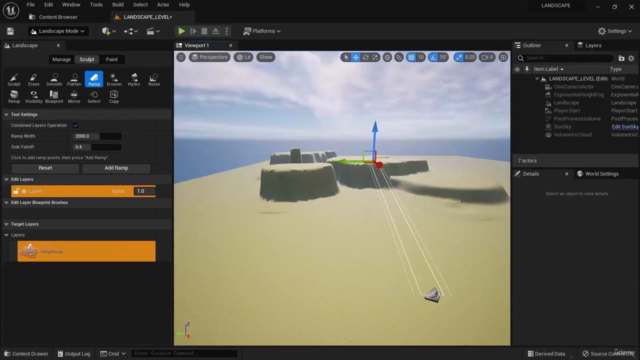Select the Smooth landscape tool

tap(54, 79)
